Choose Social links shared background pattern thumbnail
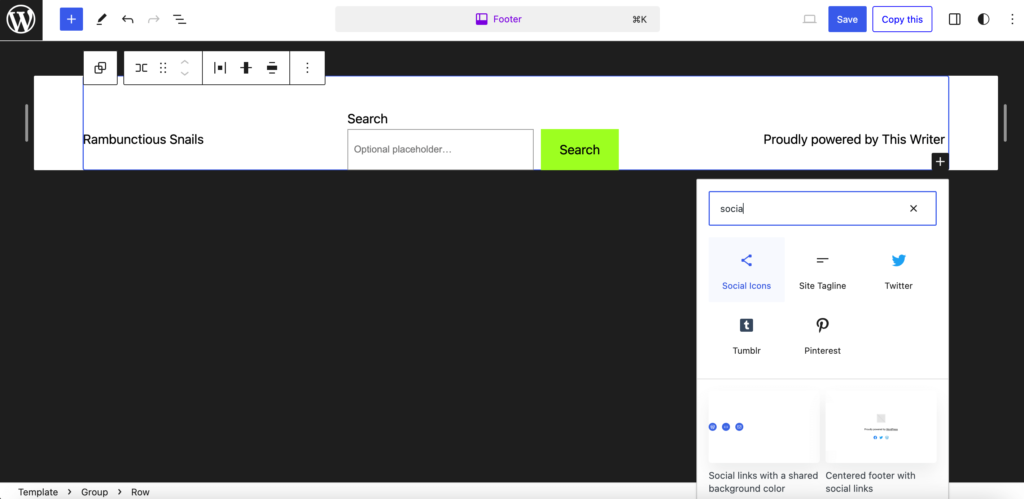 tap(763, 427)
